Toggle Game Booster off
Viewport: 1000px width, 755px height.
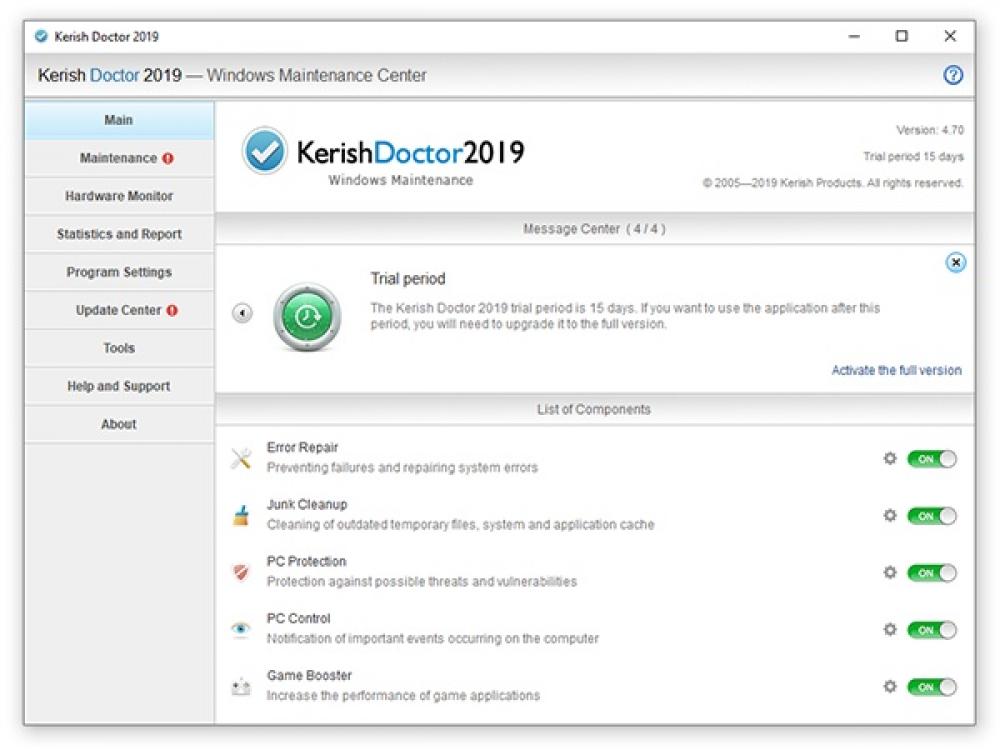930,687
